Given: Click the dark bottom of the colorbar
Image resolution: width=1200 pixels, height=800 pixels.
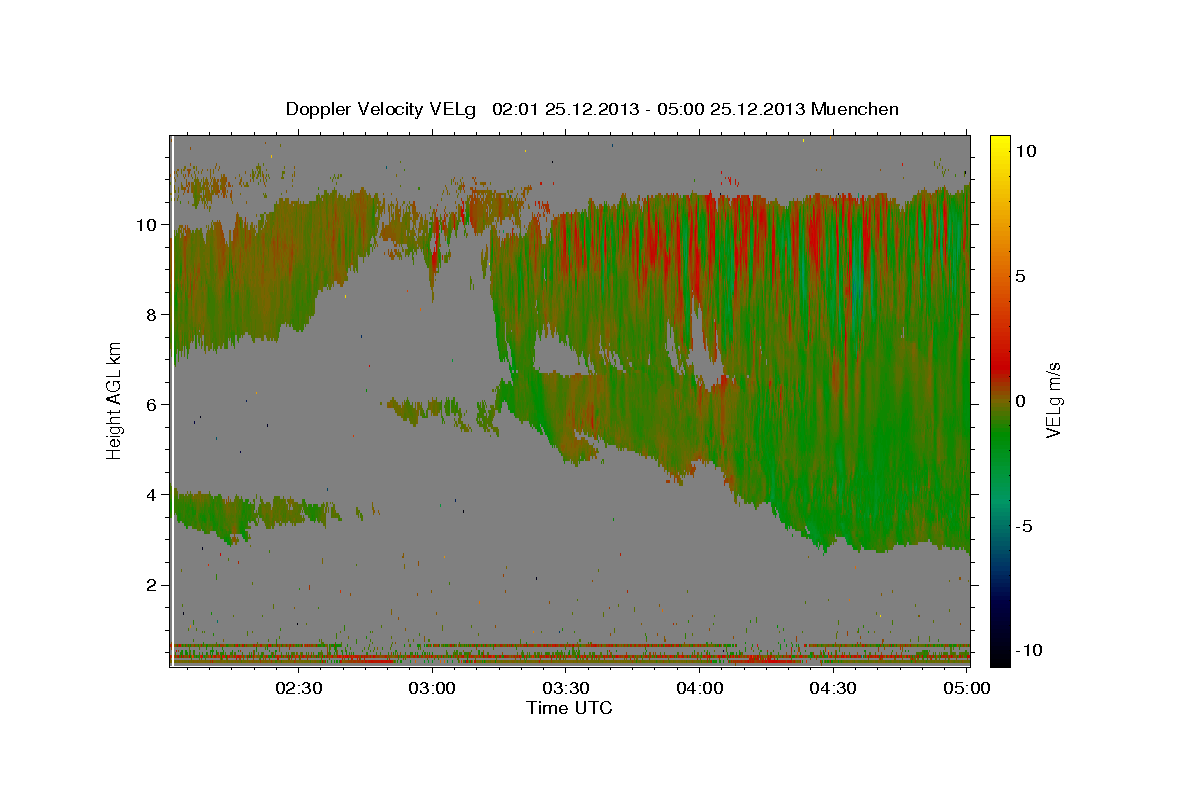Looking at the screenshot, I should pos(999,655).
